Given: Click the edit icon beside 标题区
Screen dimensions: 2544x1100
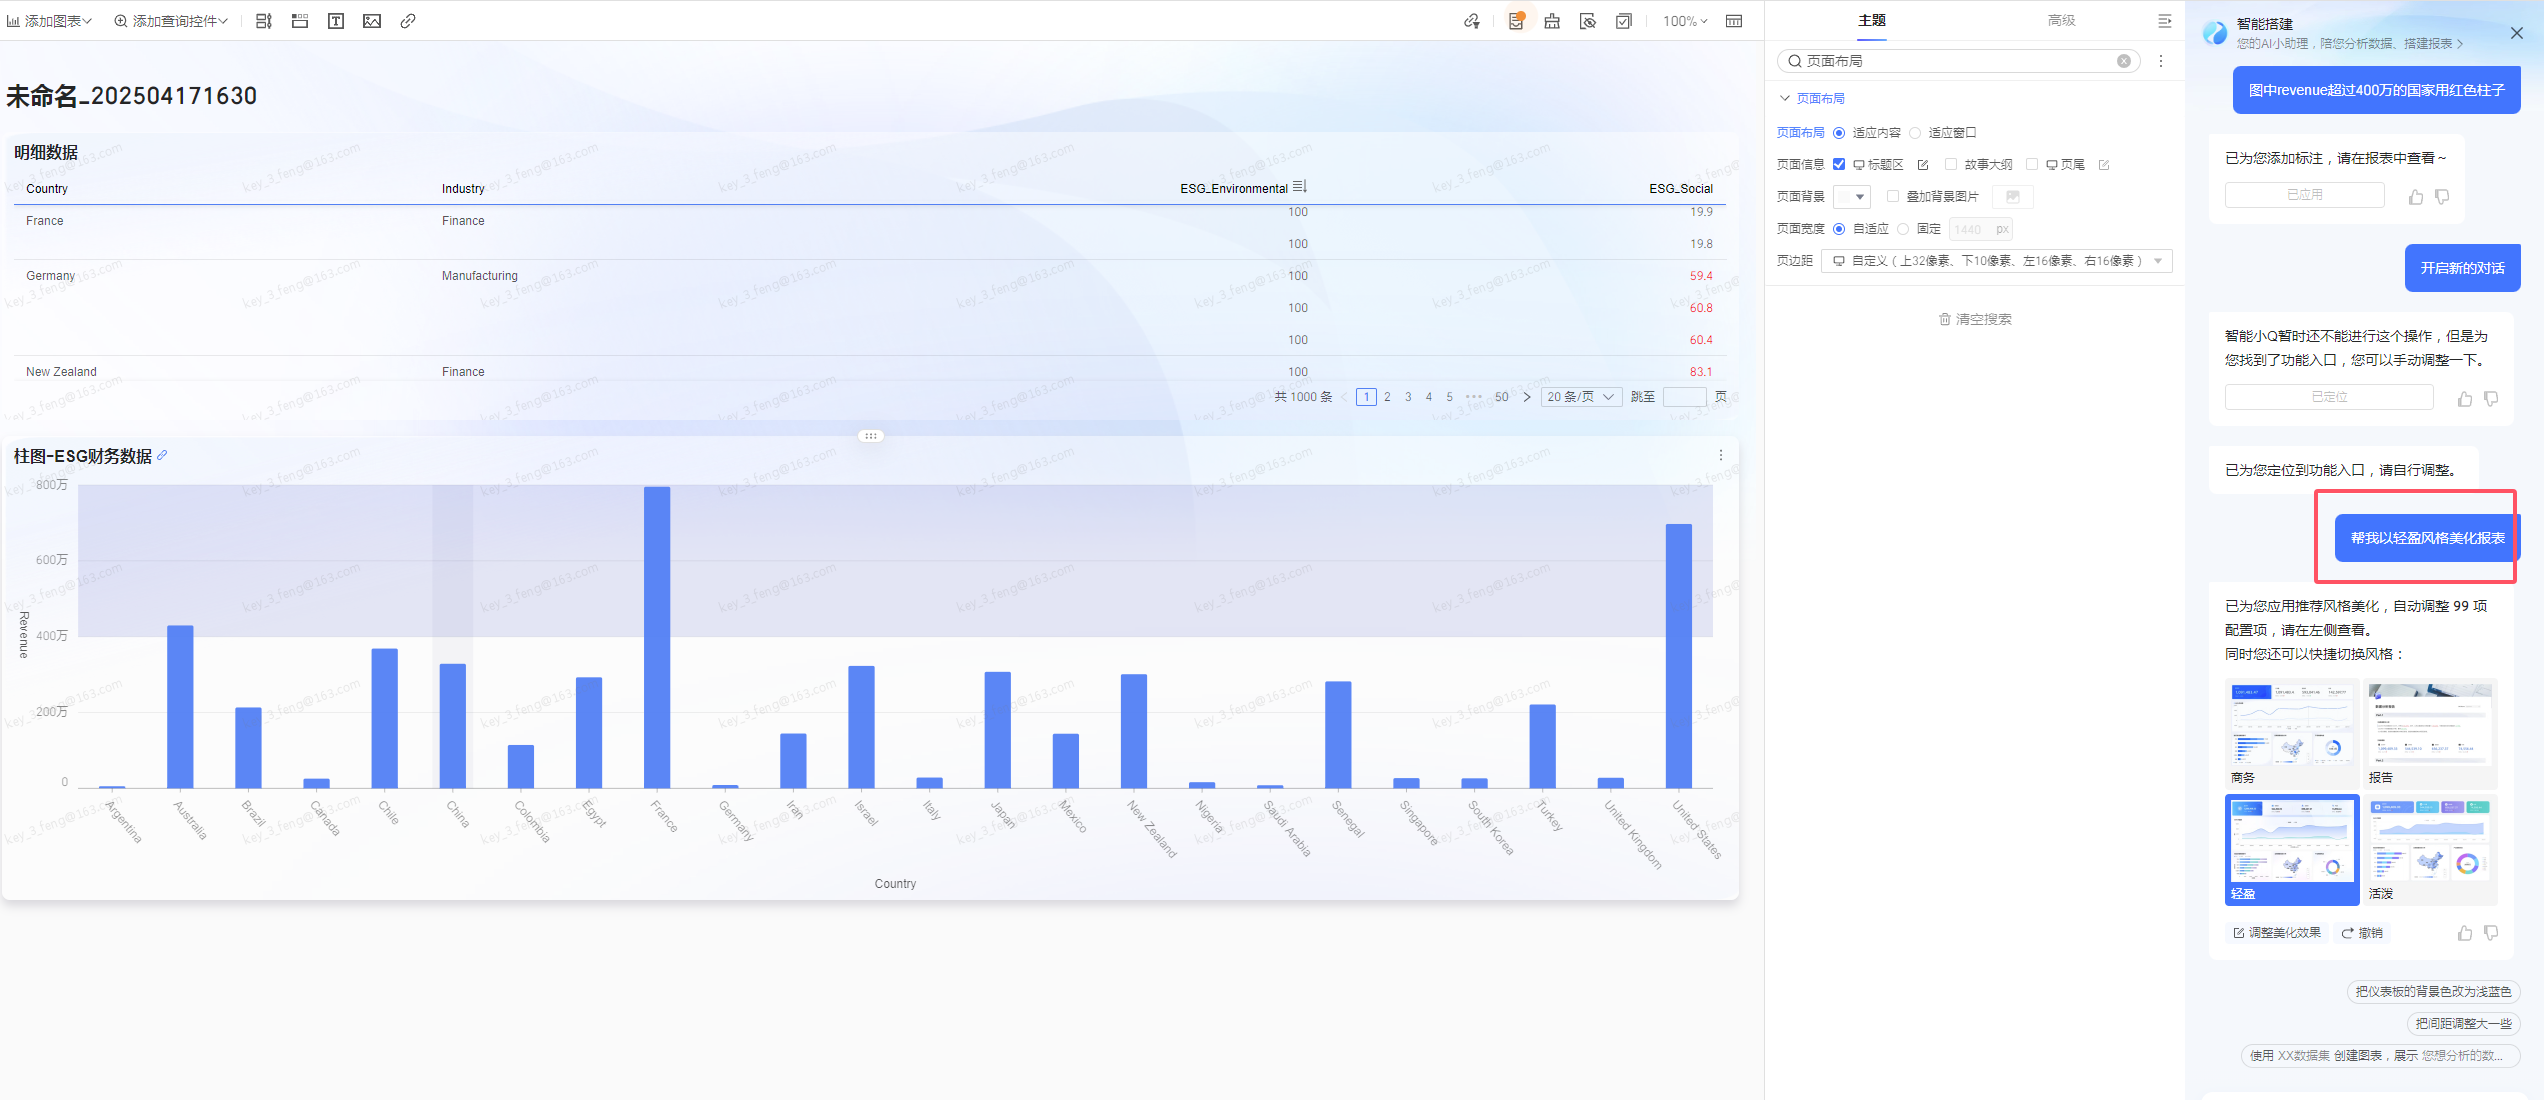Looking at the screenshot, I should pyautogui.click(x=1923, y=165).
